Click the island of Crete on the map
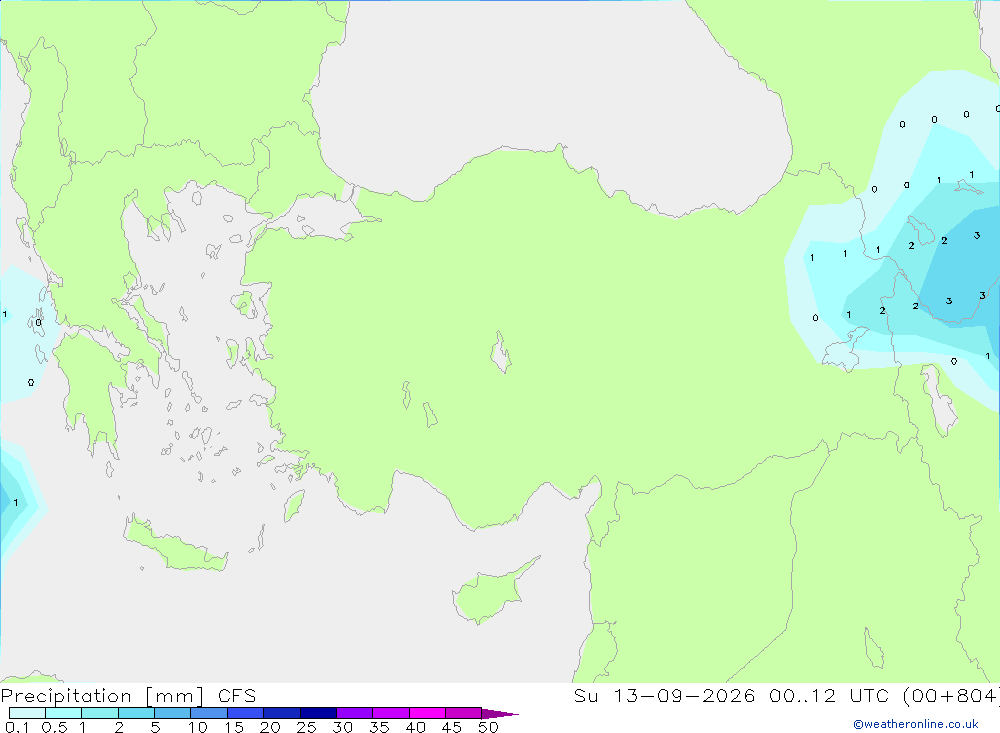 175,545
